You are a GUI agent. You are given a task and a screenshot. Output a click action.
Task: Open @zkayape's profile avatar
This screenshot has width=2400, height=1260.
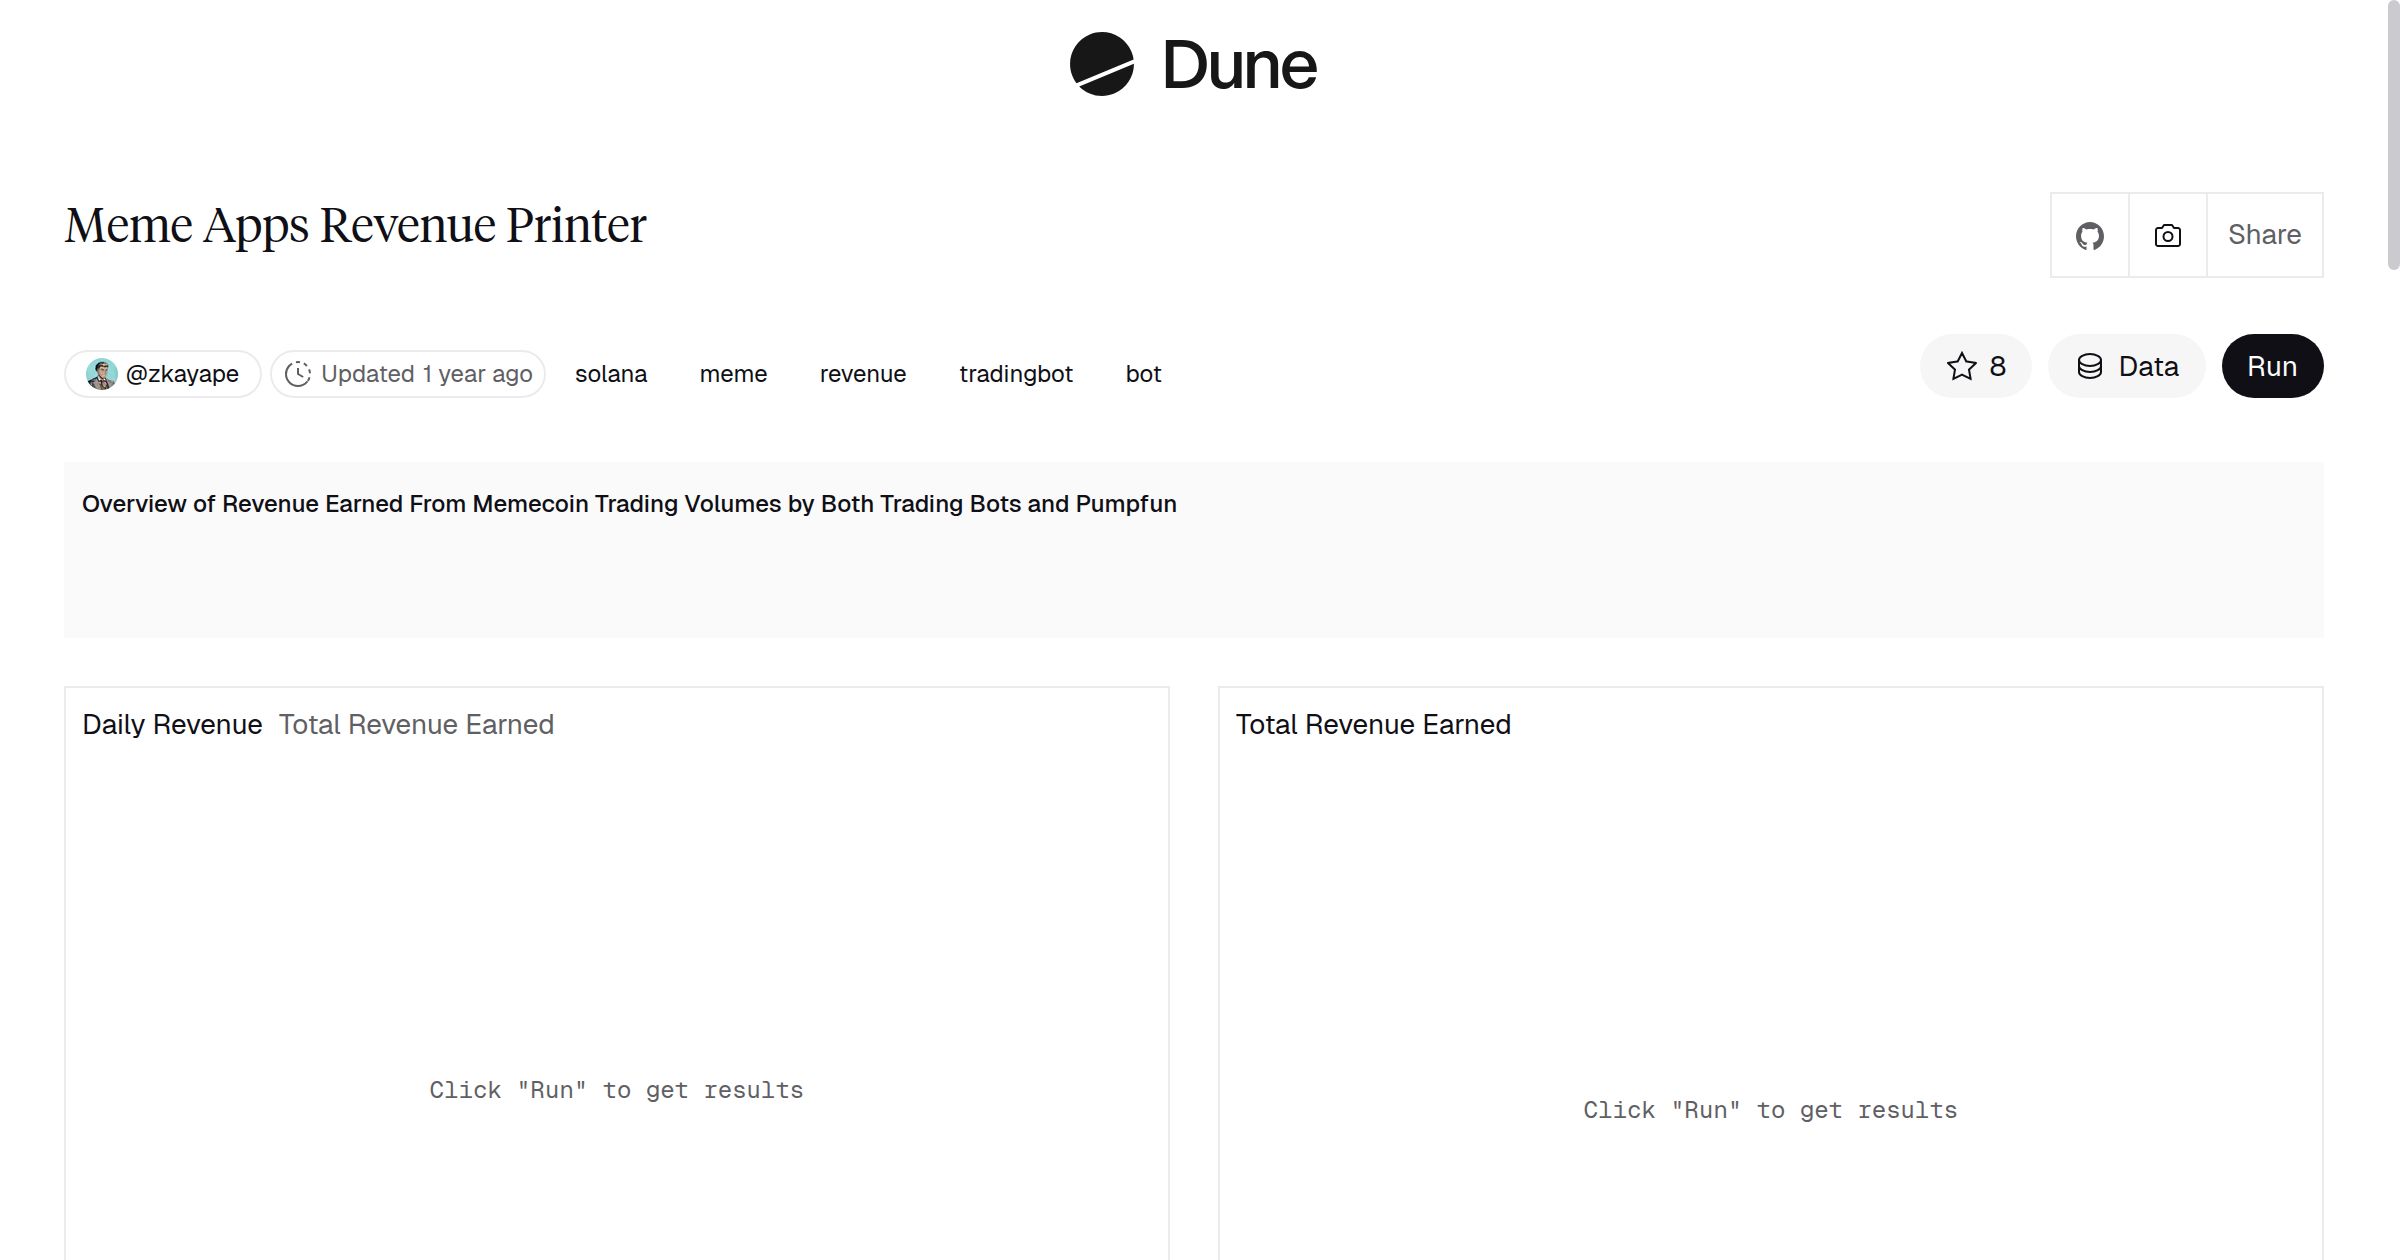pyautogui.click(x=104, y=373)
